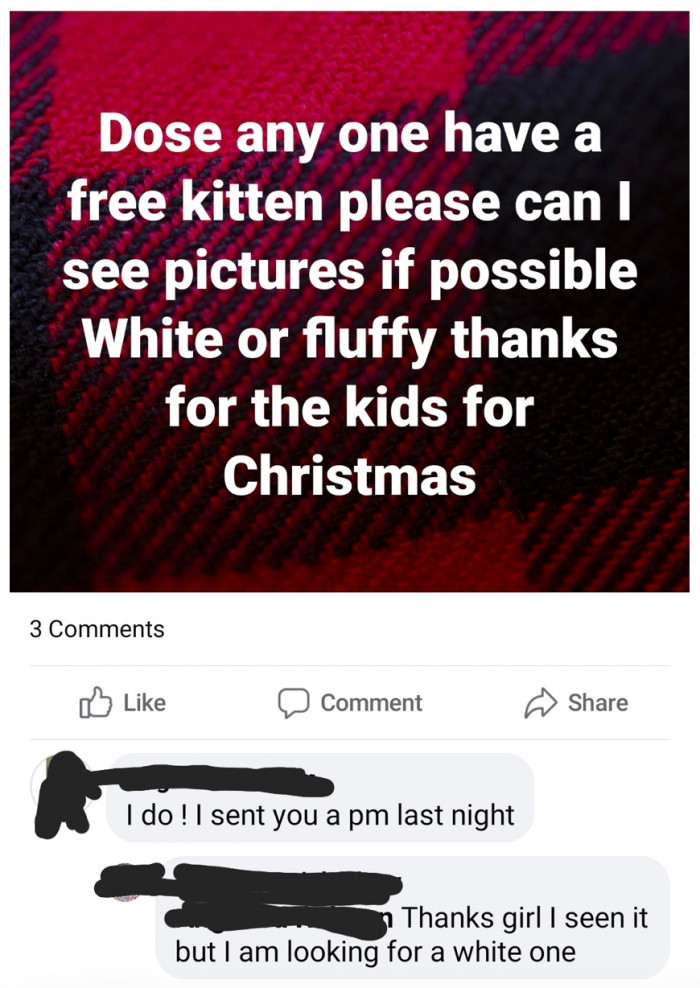Viewport: 700px width, 988px height.
Task: Click the Share arrow icon
Action: pyautogui.click(x=541, y=703)
